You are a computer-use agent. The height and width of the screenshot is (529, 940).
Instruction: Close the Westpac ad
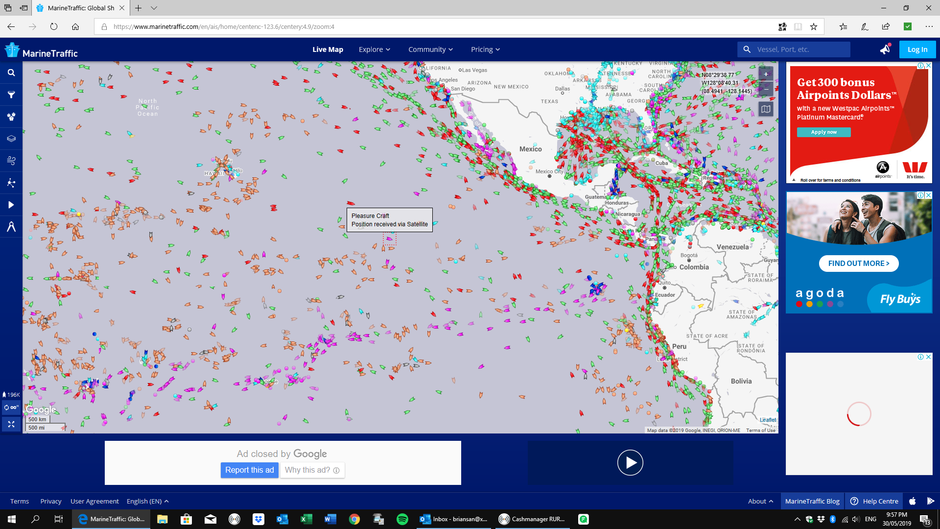coord(928,66)
